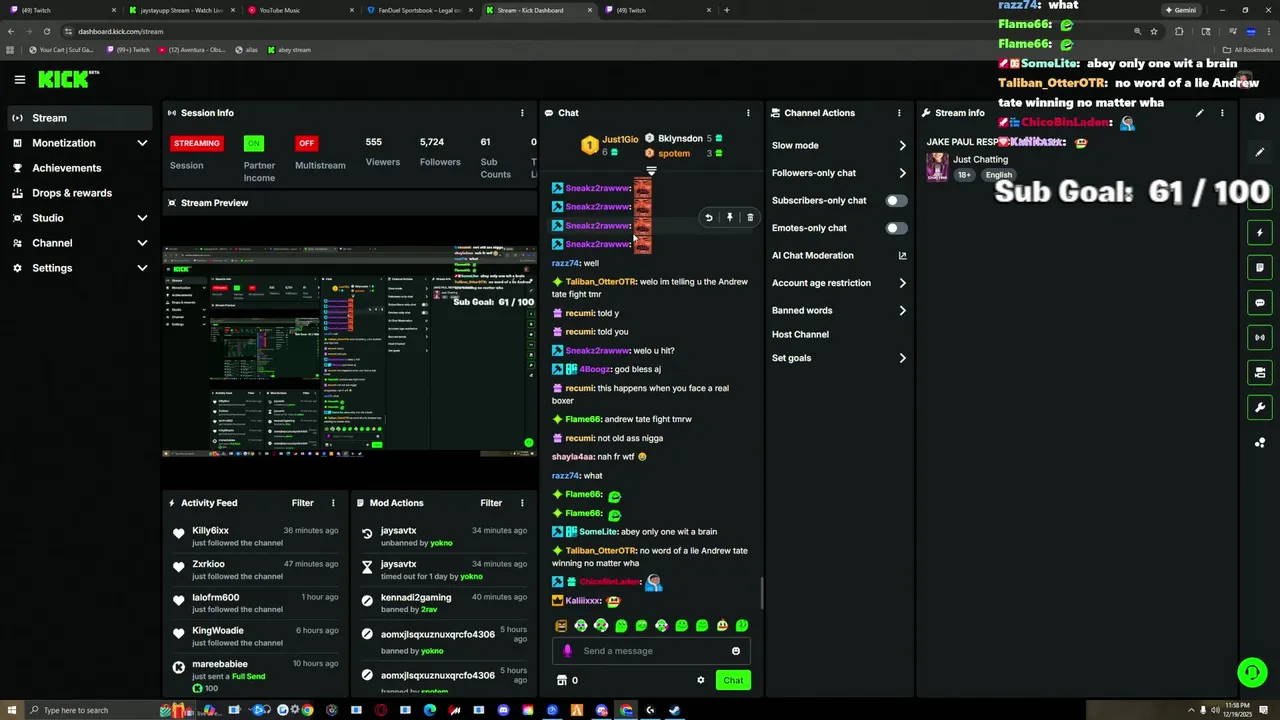The width and height of the screenshot is (1280, 720).
Task: Expand the Studio sidebar section
Action: pos(142,218)
